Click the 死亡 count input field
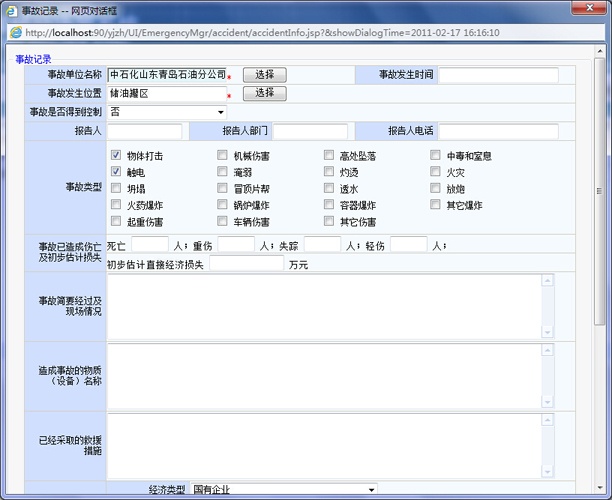Screen dimensions: 612x500 click(150, 245)
